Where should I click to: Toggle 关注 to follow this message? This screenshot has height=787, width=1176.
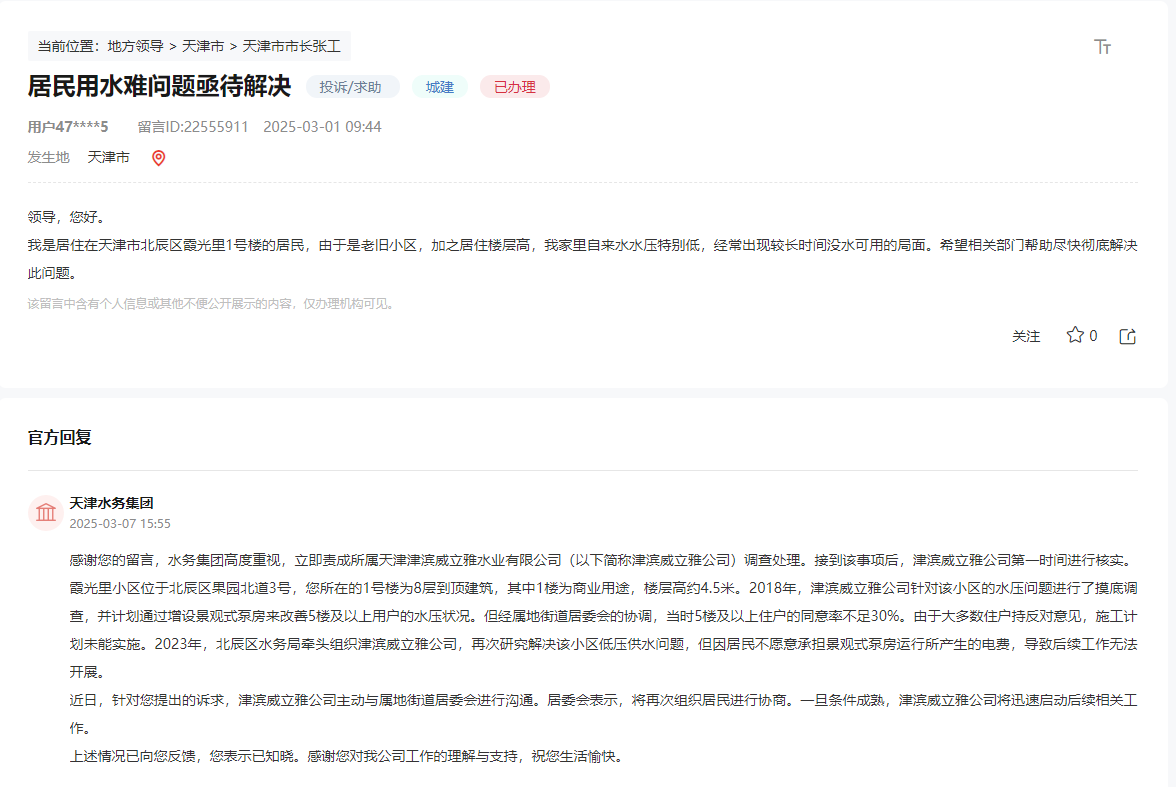point(1026,336)
